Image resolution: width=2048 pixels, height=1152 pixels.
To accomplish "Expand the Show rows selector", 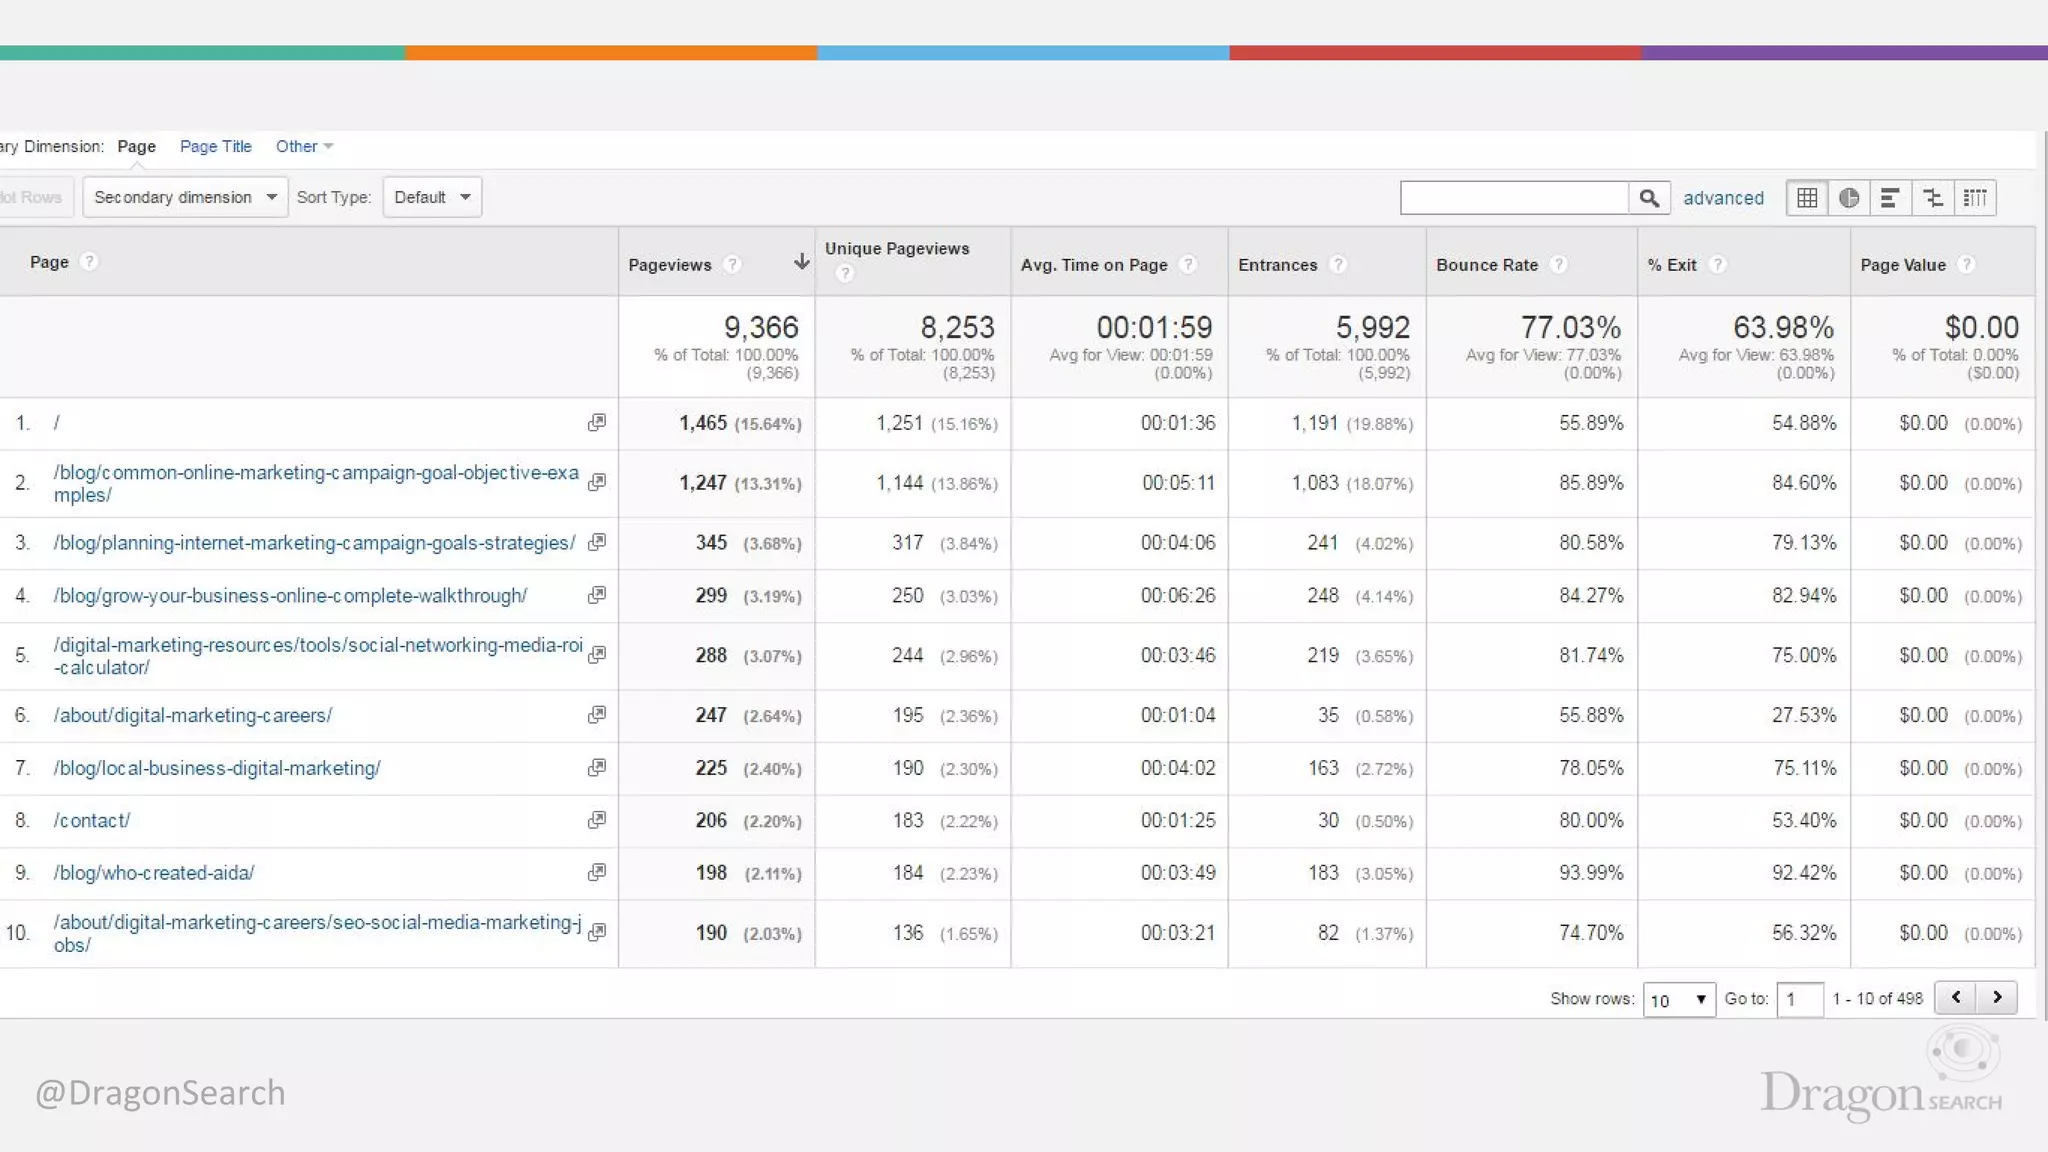I will tap(1678, 999).
